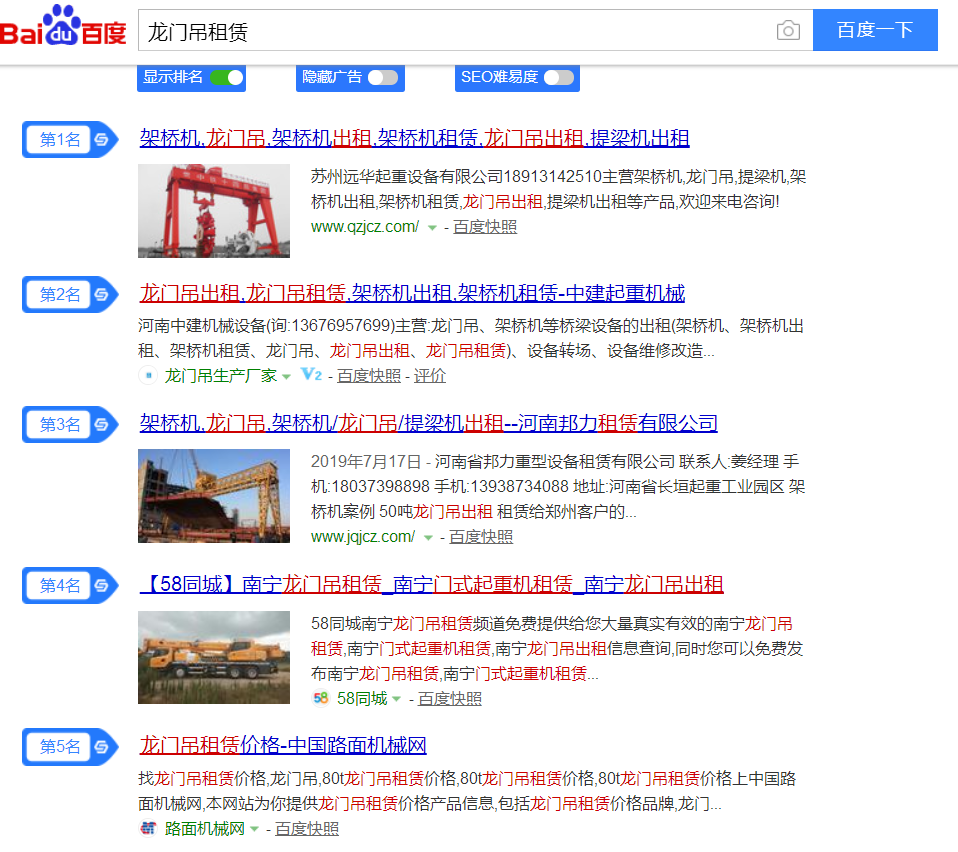
Task: Open the 【58同城】南宁龙门吊租赁 result title
Action: [431, 584]
